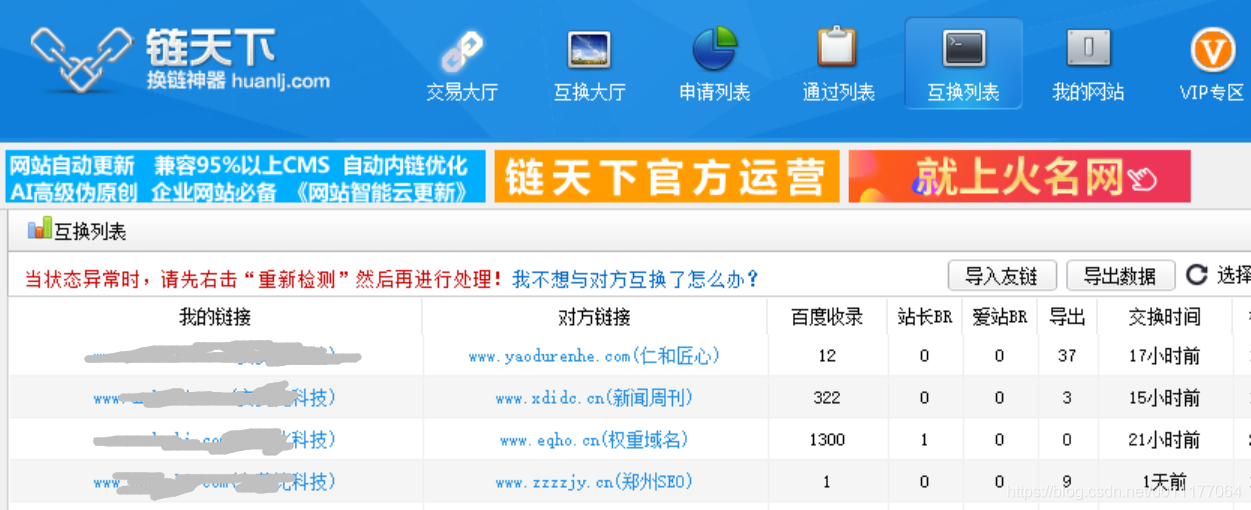Click the 百度收录 value 322
Screen dimensions: 1251x510
click(x=827, y=398)
